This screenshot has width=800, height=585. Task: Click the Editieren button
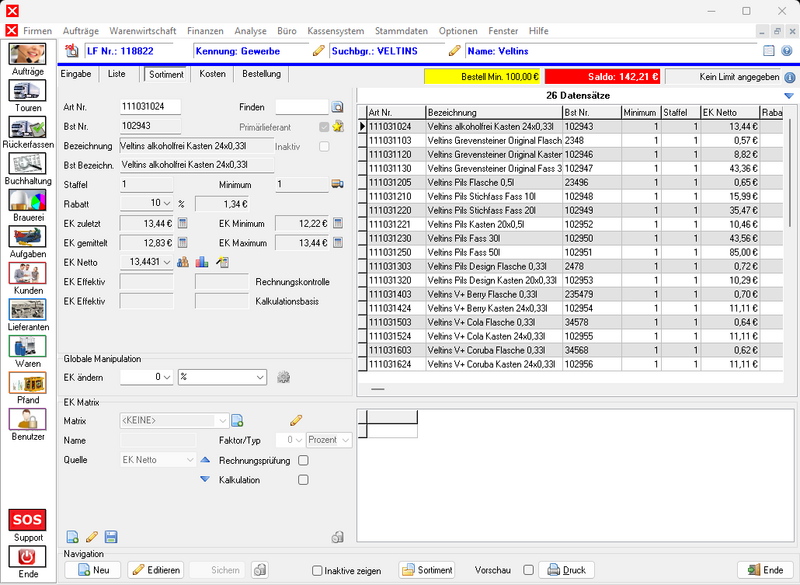[x=156, y=570]
